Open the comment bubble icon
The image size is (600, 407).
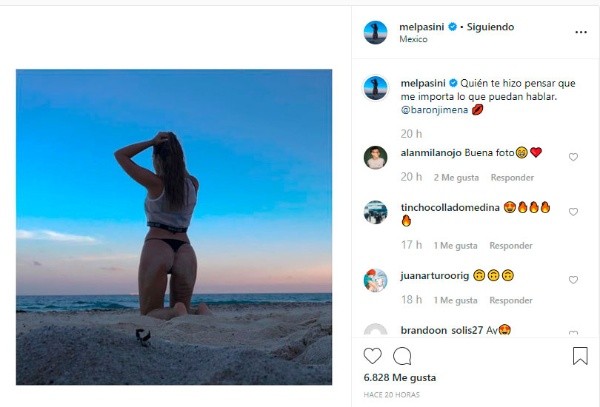[402, 356]
